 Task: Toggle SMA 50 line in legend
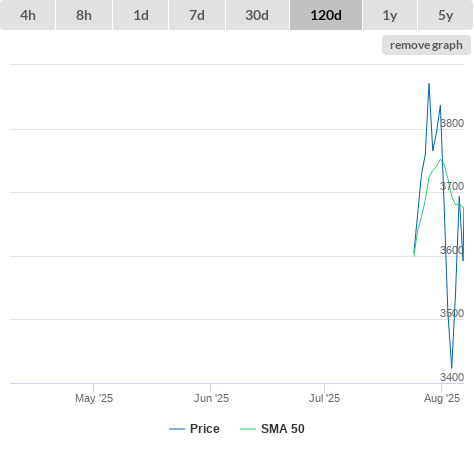pos(272,429)
